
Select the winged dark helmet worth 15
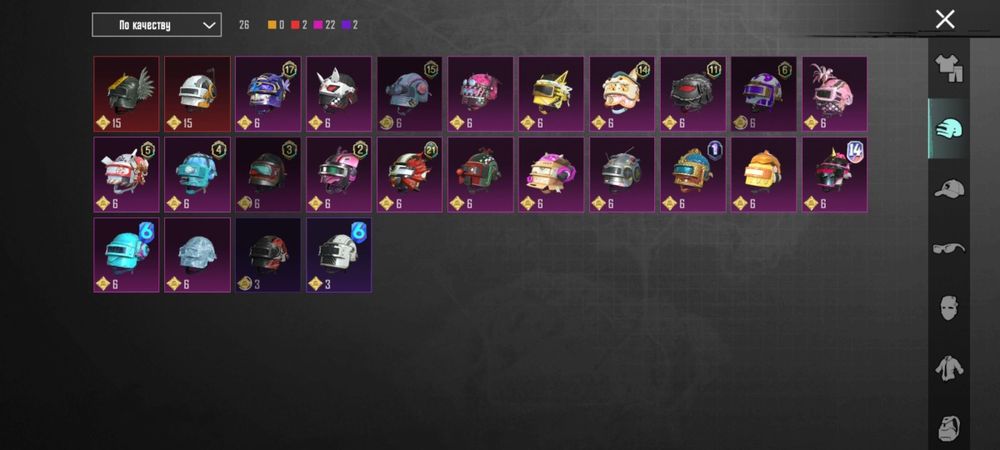point(126,94)
